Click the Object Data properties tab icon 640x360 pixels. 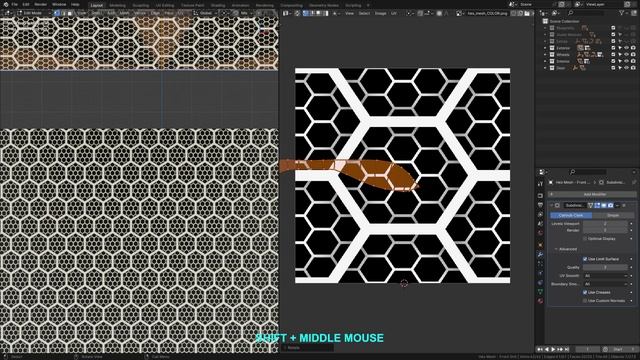coord(540,291)
